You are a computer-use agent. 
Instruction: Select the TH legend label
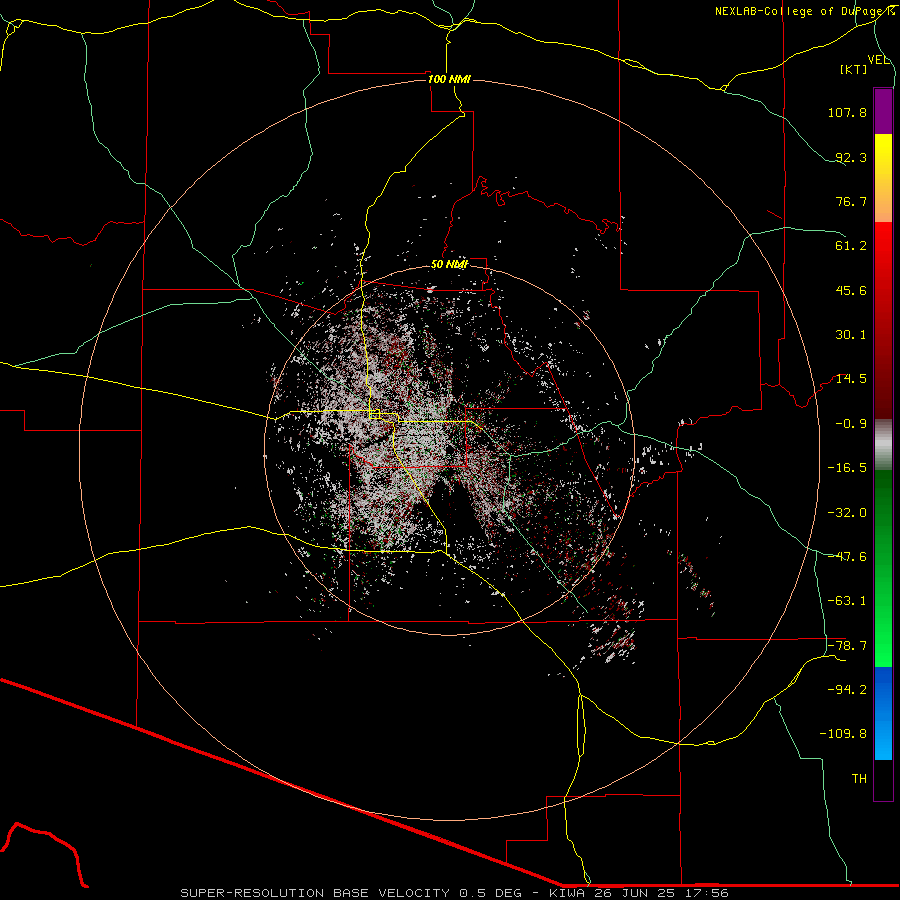click(859, 779)
